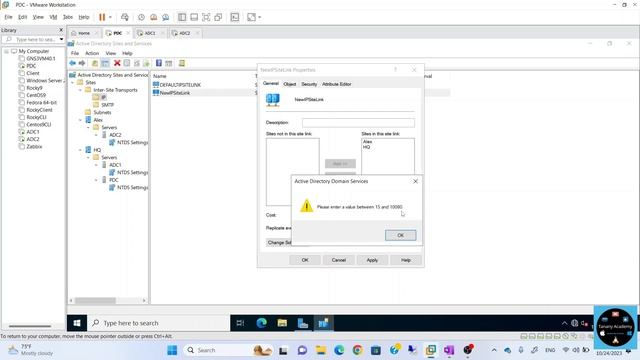Click the Help button in NewIPSiteLink Properties
The height and width of the screenshot is (360, 640).
405,260
